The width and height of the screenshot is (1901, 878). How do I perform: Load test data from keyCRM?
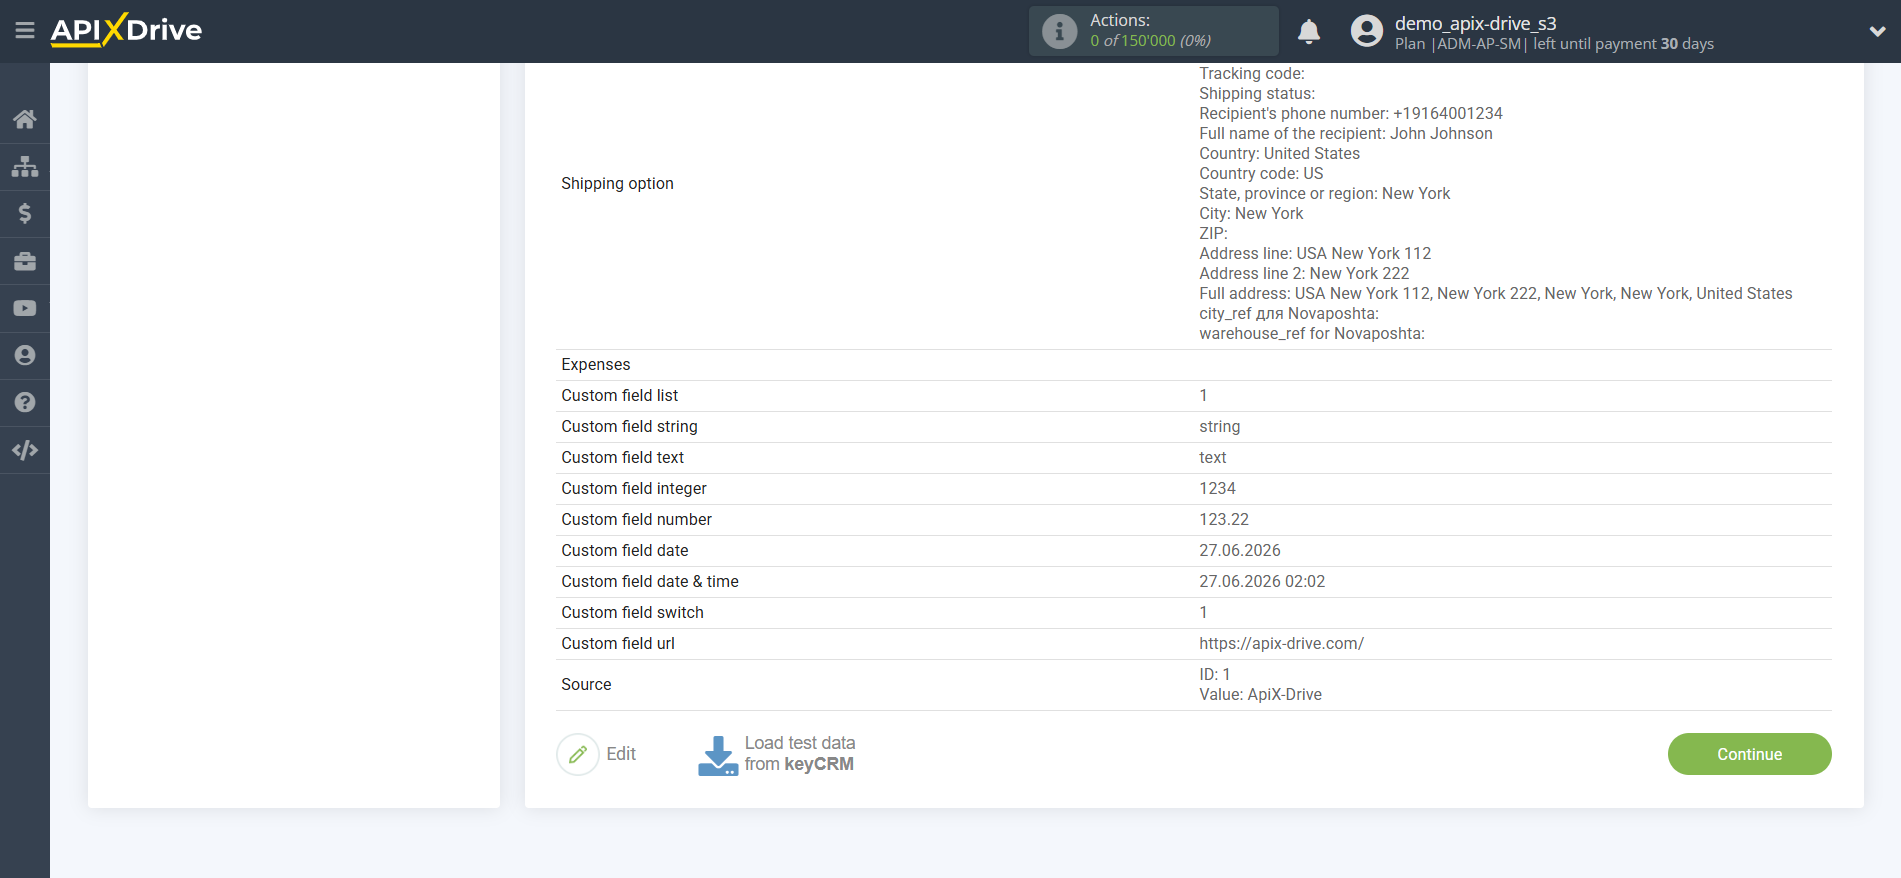[800, 754]
